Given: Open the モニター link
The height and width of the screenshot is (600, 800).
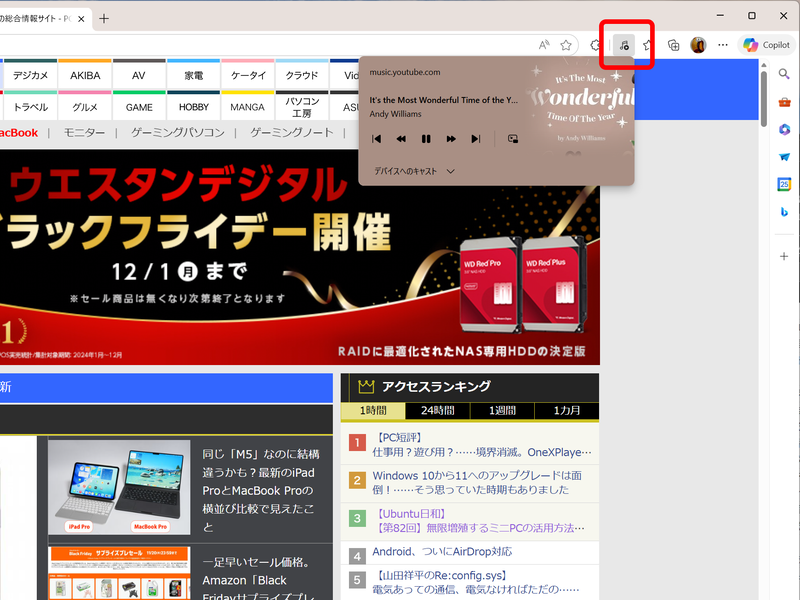Looking at the screenshot, I should click(84, 133).
